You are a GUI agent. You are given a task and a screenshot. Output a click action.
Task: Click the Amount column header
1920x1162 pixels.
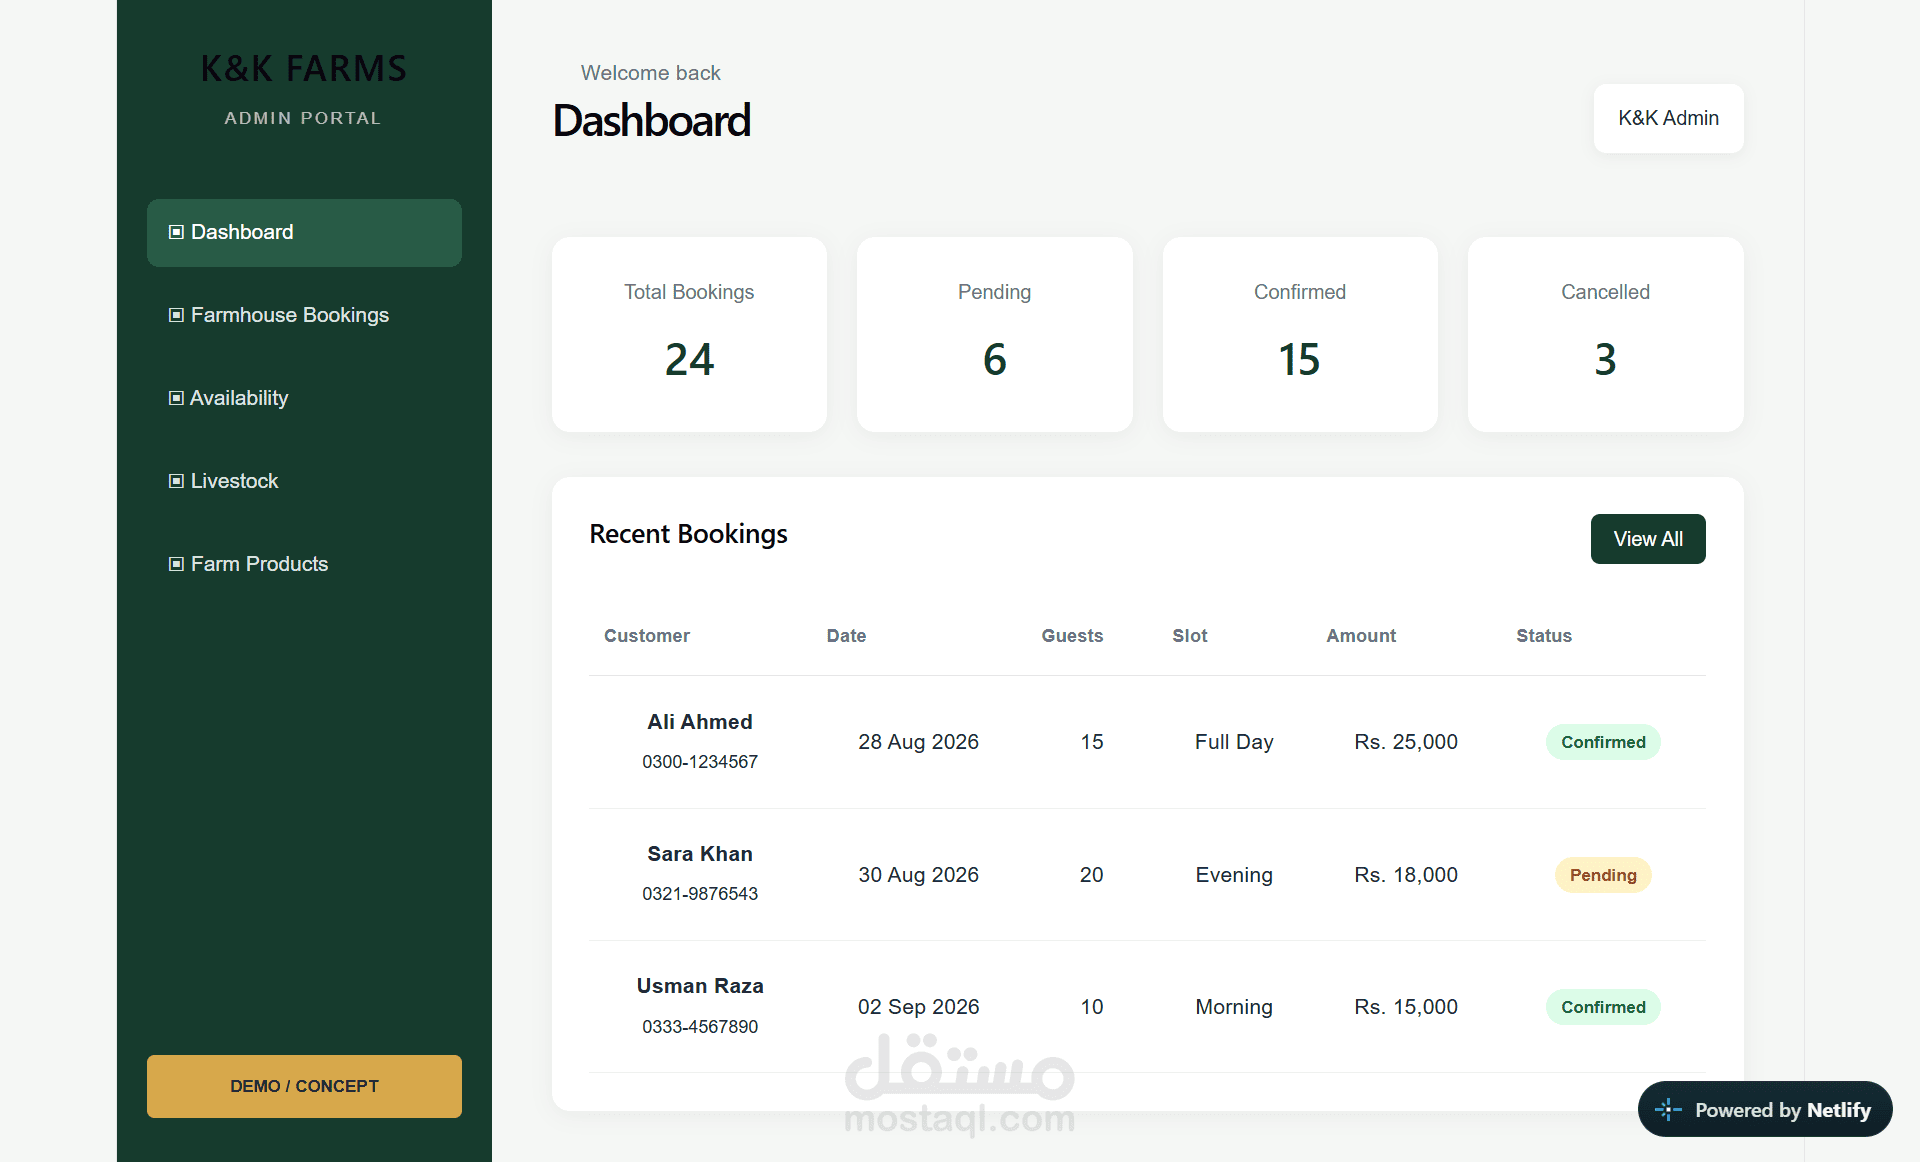pyautogui.click(x=1361, y=636)
